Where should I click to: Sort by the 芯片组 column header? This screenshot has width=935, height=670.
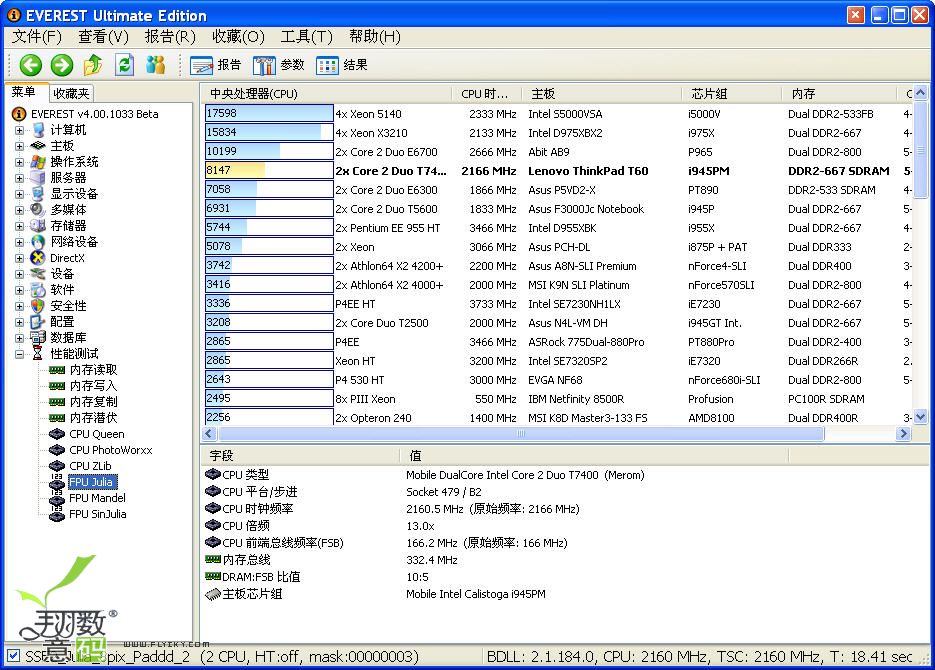[x=731, y=94]
